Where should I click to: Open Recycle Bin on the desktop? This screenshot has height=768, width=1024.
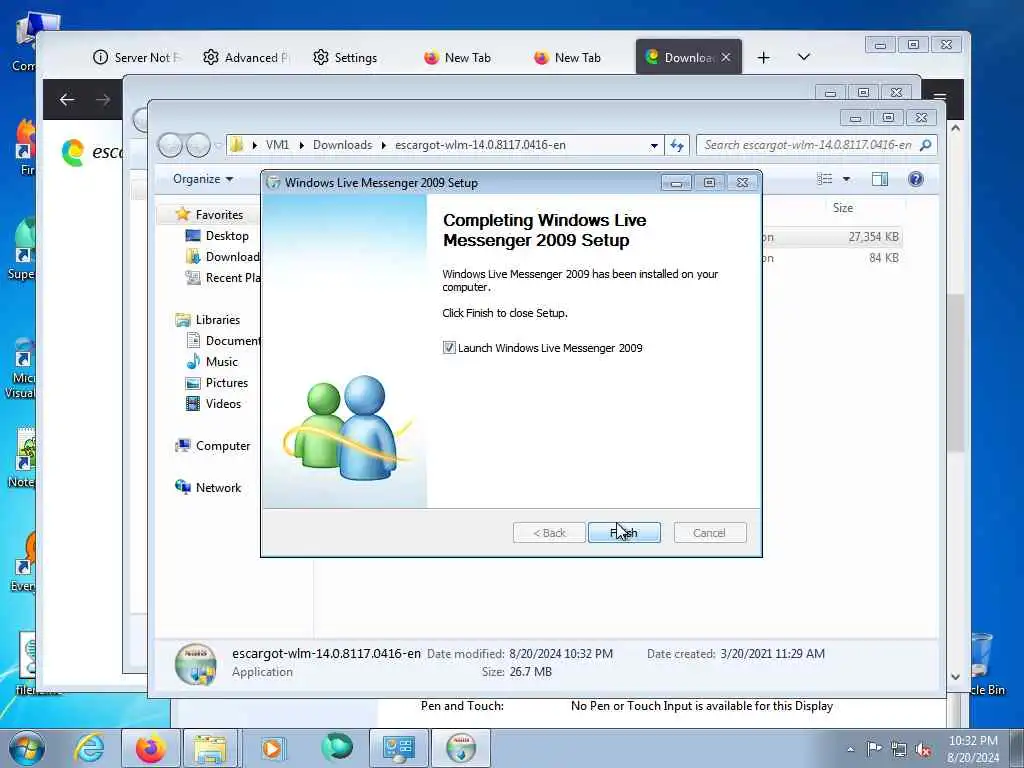pyautogui.click(x=985, y=663)
